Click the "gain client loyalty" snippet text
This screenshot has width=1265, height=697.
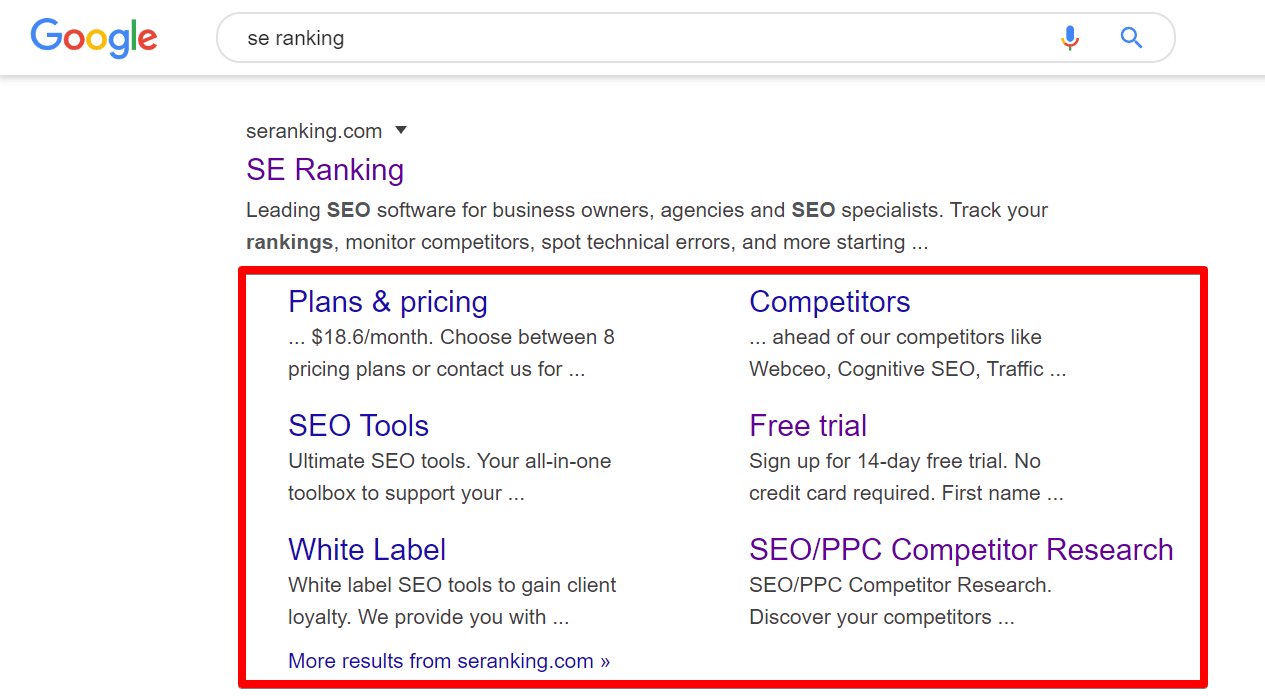[x=452, y=601]
